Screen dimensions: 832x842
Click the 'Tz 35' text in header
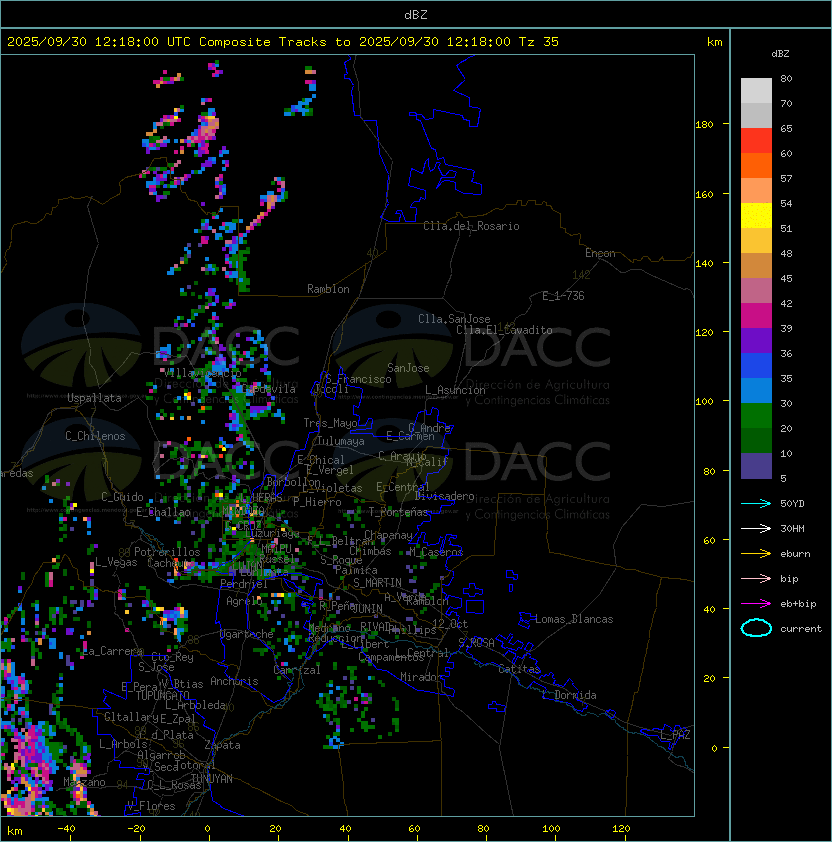(x=539, y=41)
